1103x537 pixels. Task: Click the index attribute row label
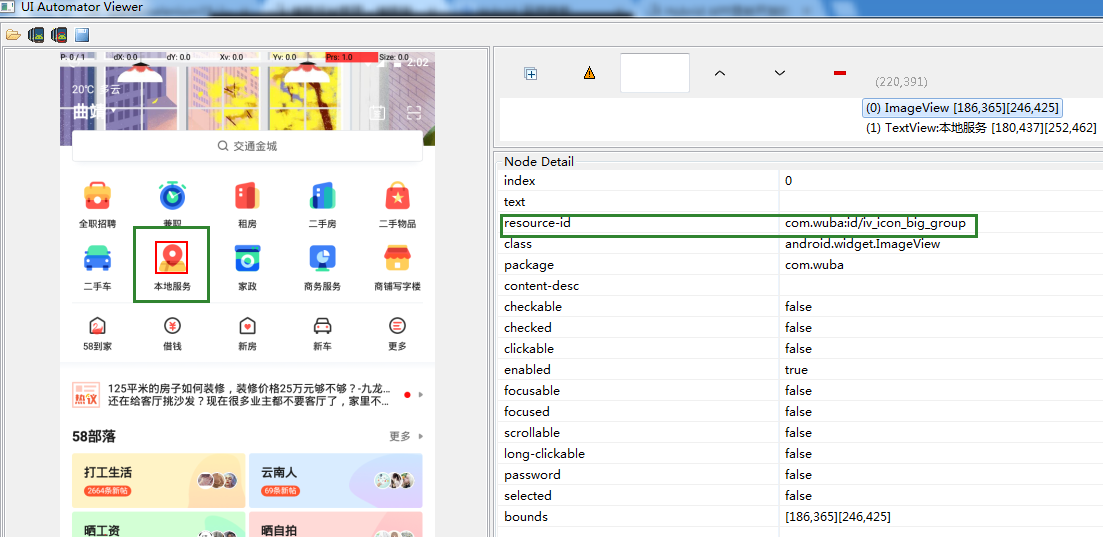point(520,181)
